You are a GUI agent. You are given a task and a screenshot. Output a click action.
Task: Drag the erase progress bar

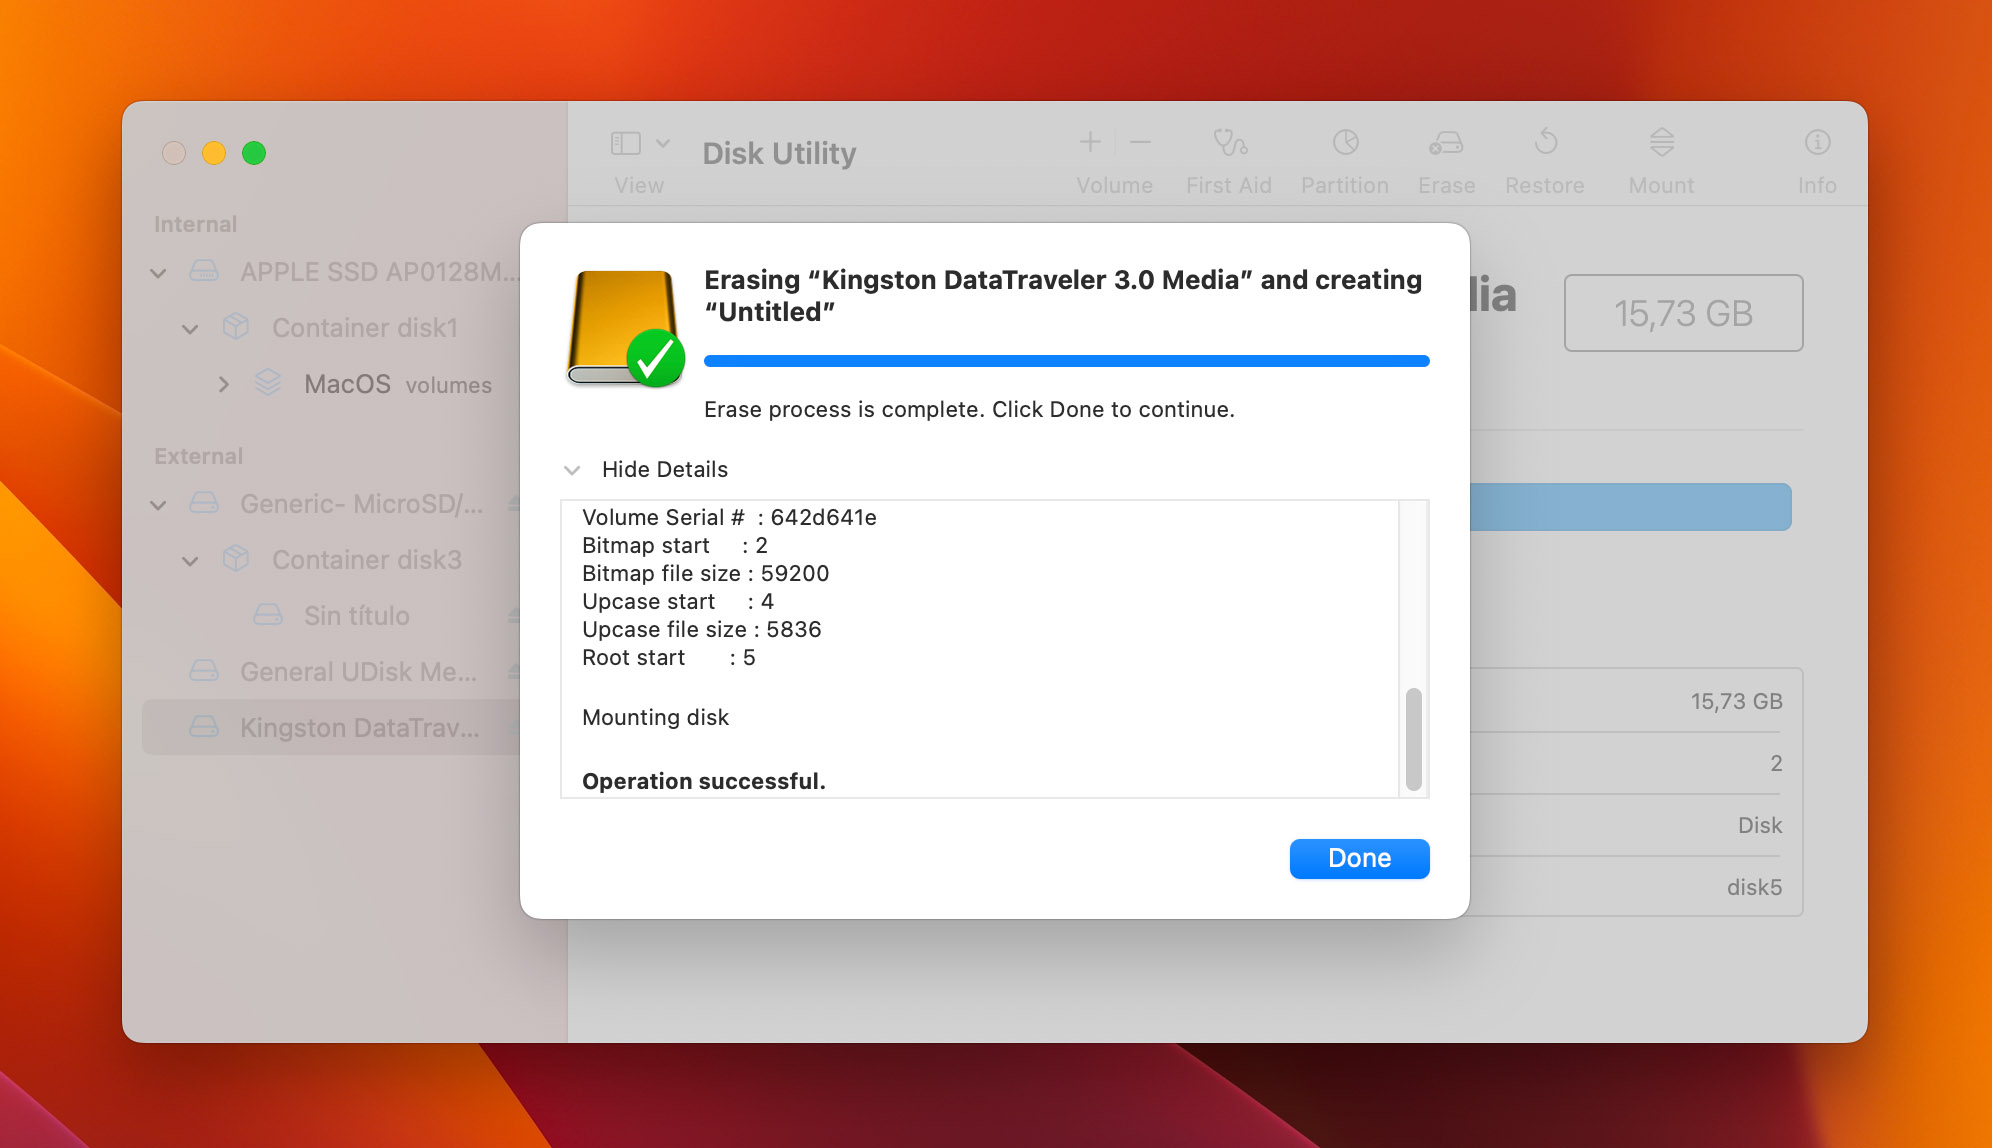tap(1067, 361)
